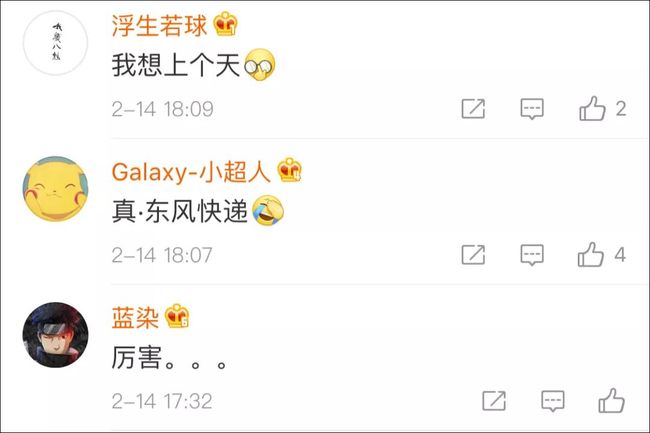Viewport: 650px width, 433px height.
Task: Open reply bubble on 蓝染 comment
Action: 553,401
